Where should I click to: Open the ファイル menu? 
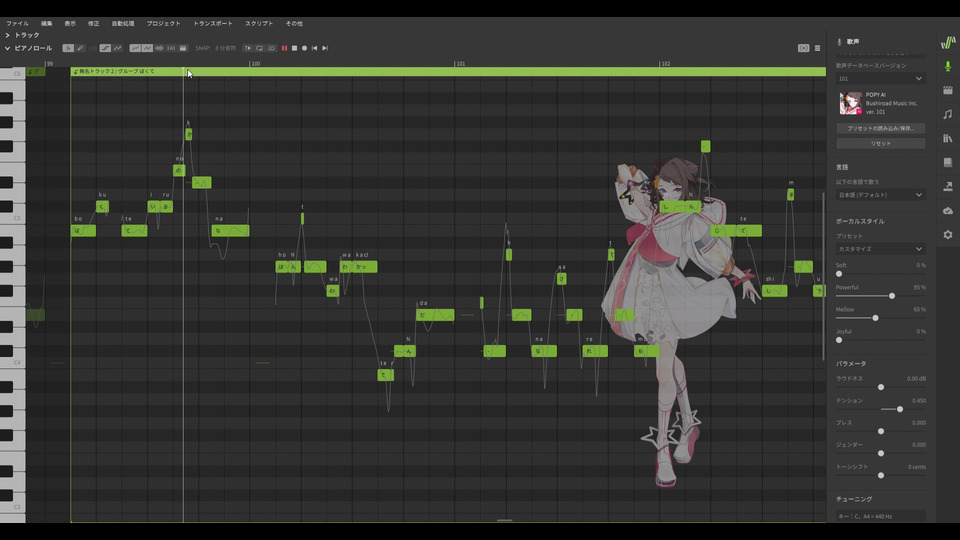pyautogui.click(x=17, y=23)
